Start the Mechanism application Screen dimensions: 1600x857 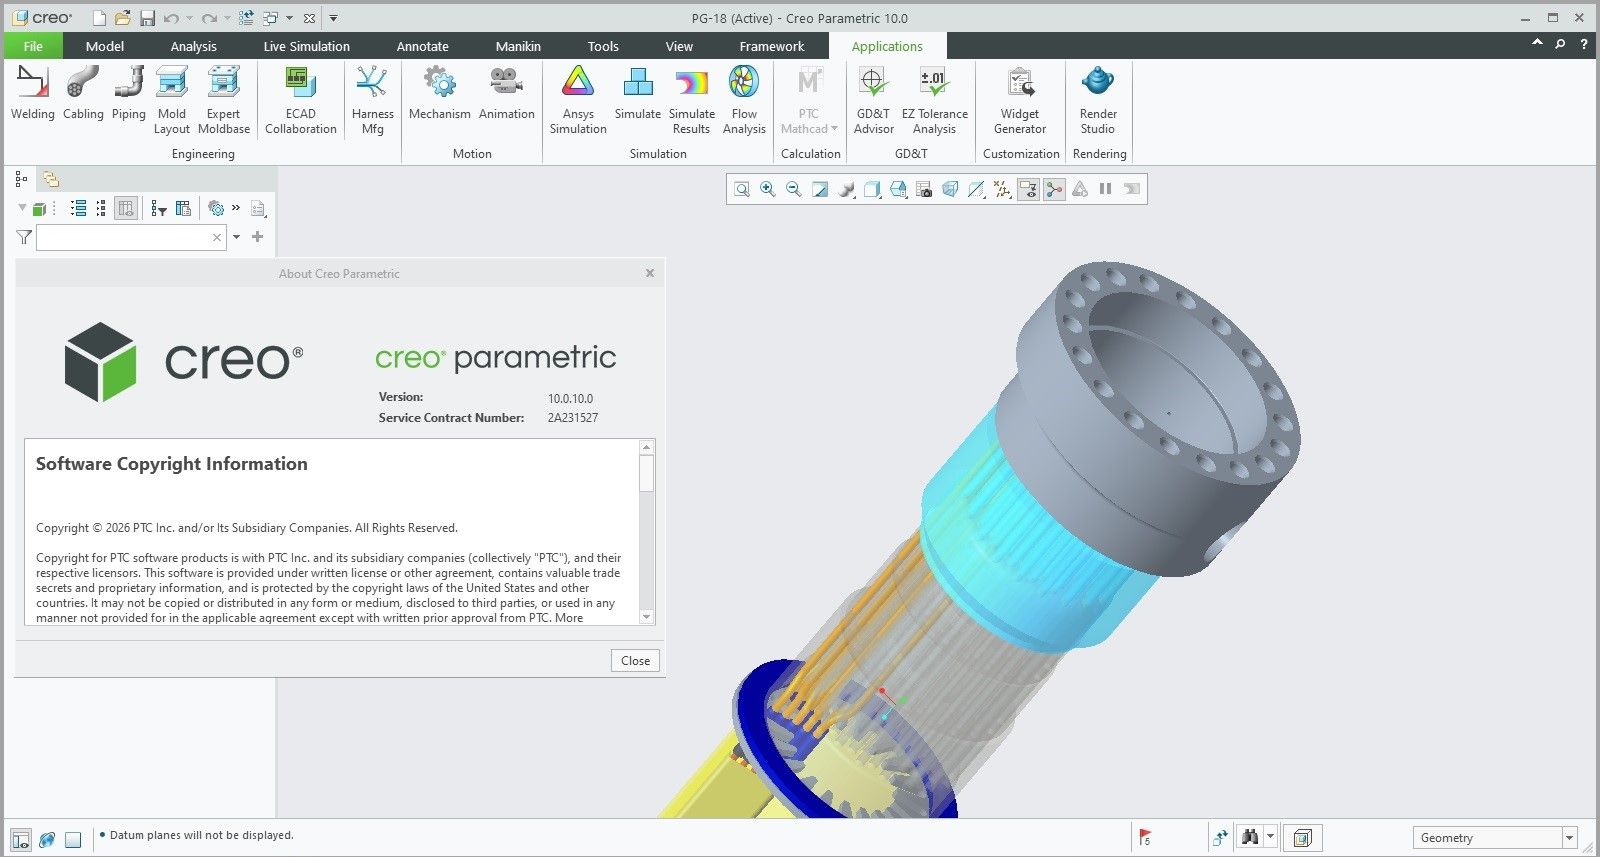[439, 95]
